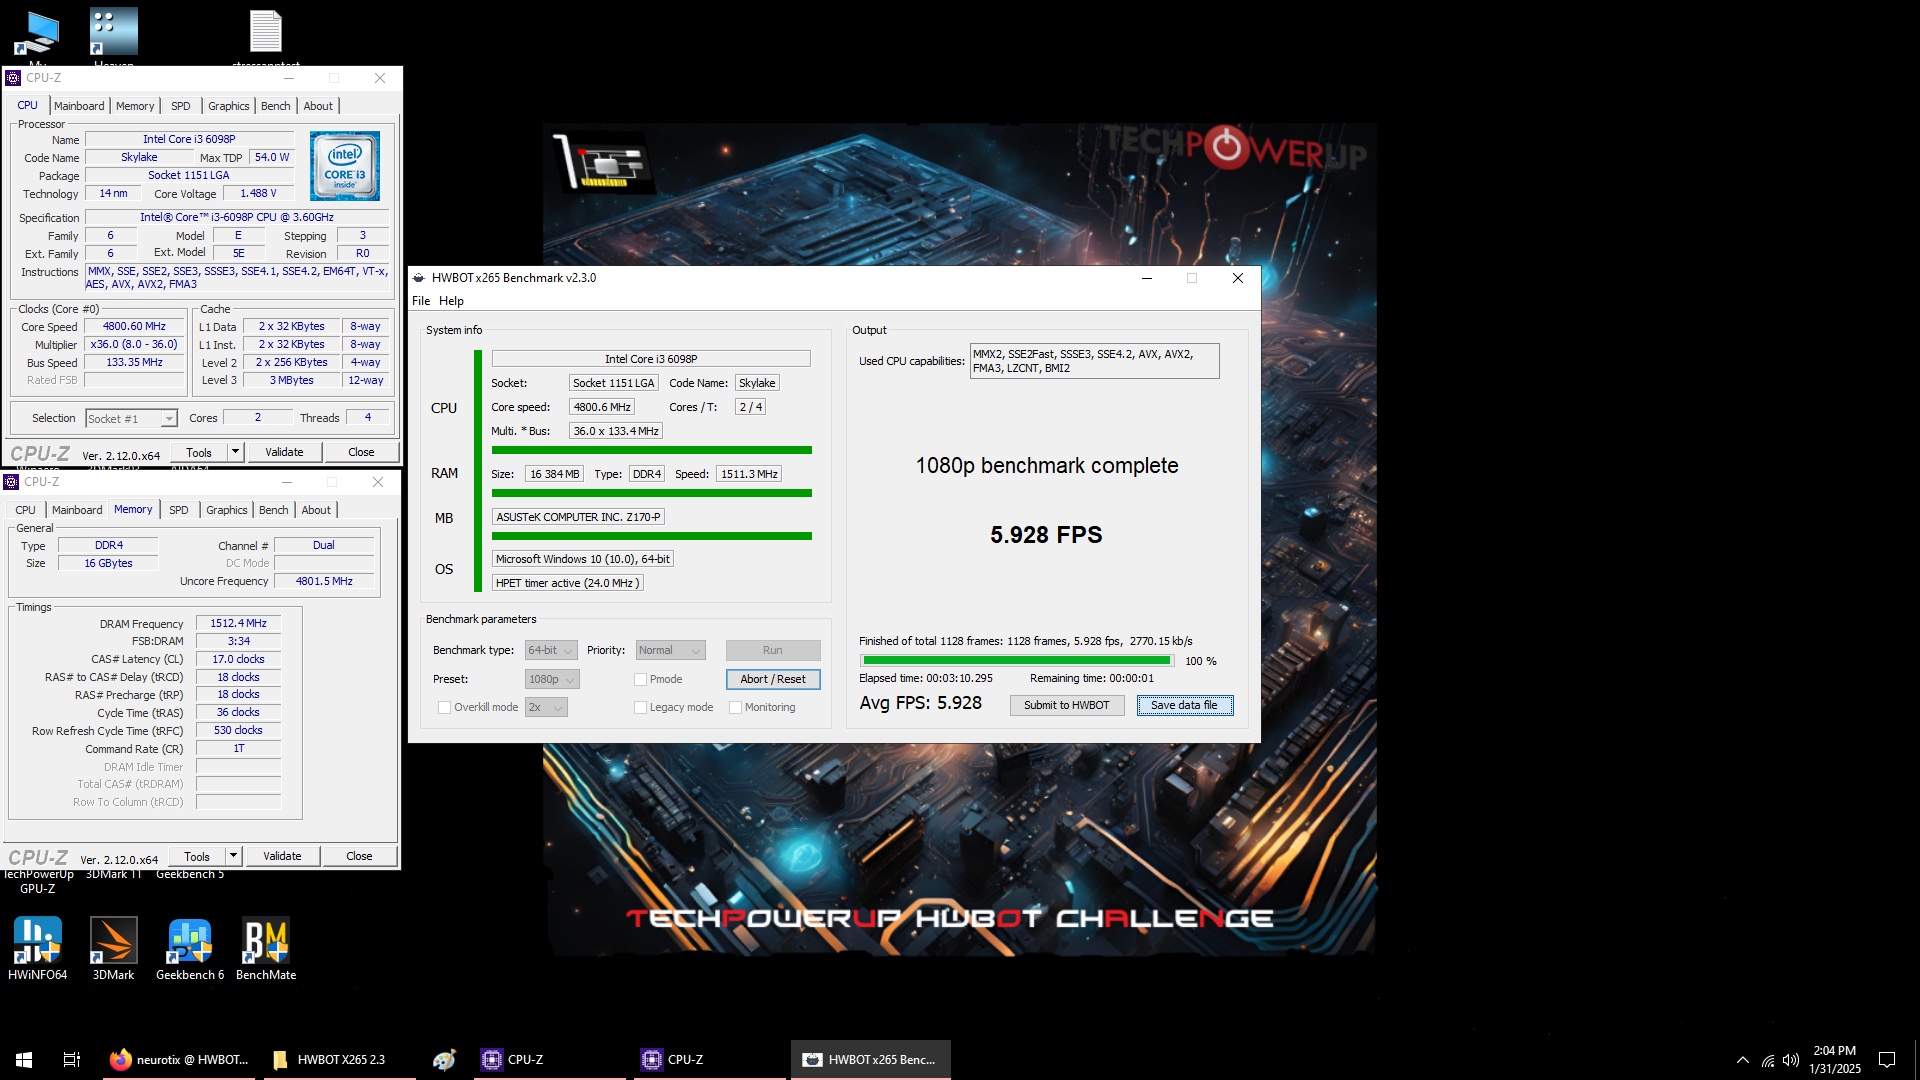Click Validate in upper CPU-Z window
The width and height of the screenshot is (1920, 1080).
284,452
